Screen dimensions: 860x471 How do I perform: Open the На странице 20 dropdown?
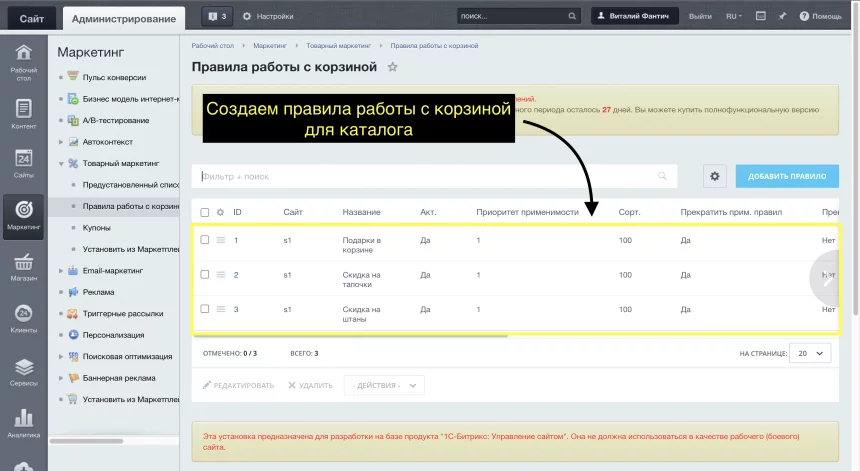click(809, 353)
